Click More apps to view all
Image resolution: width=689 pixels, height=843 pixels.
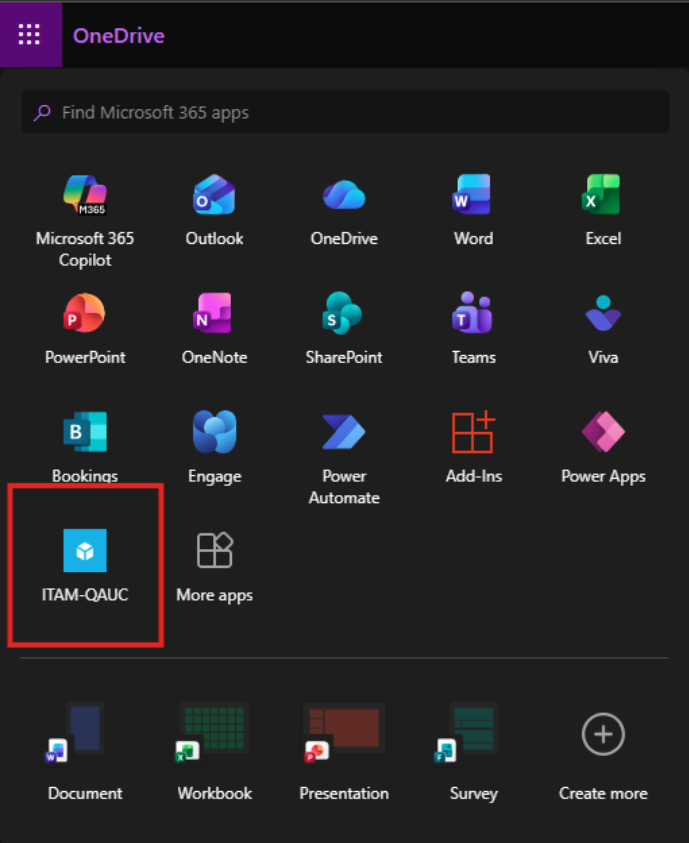pos(214,553)
